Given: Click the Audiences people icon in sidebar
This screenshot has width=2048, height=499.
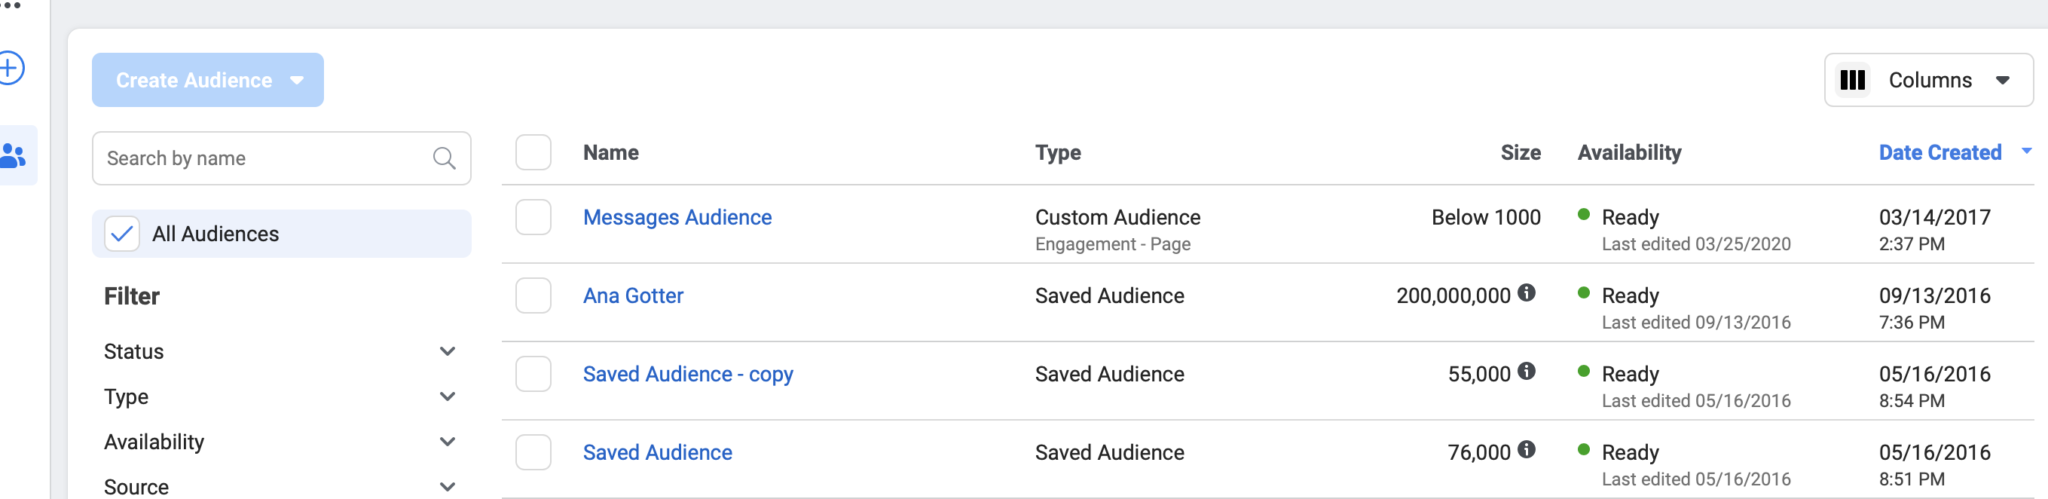Looking at the screenshot, I should point(13,155).
